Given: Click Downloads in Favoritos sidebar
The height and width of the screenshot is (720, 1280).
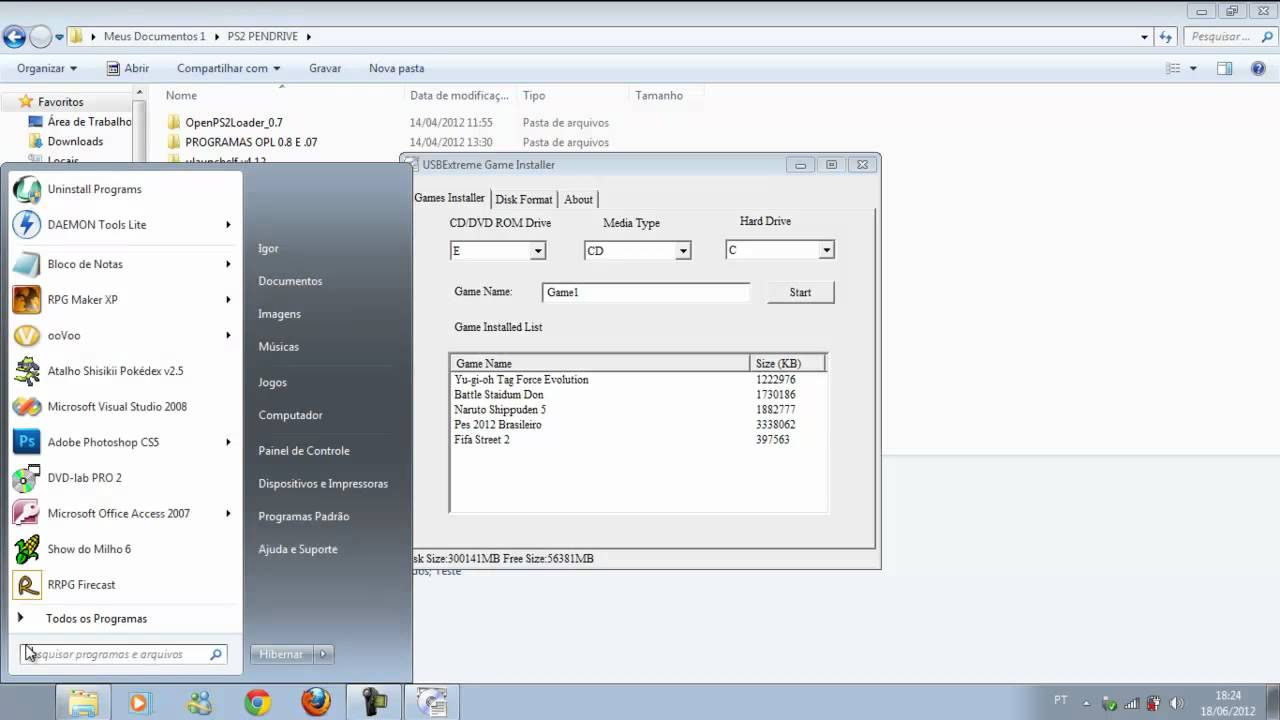Looking at the screenshot, I should tap(75, 142).
